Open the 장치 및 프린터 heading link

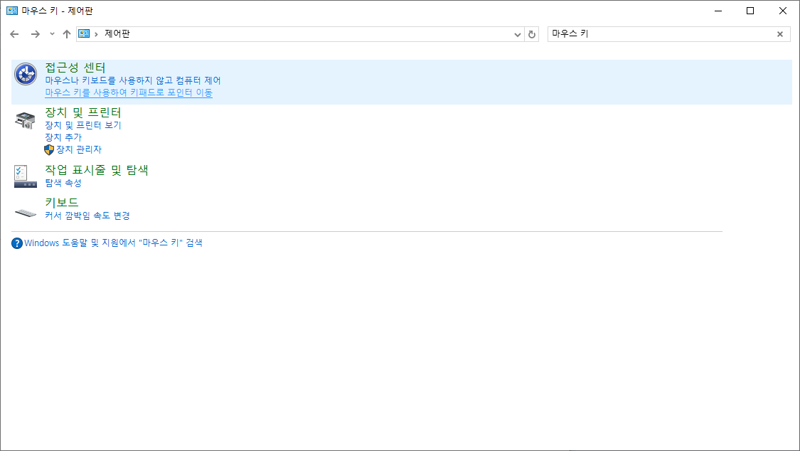click(x=83, y=112)
